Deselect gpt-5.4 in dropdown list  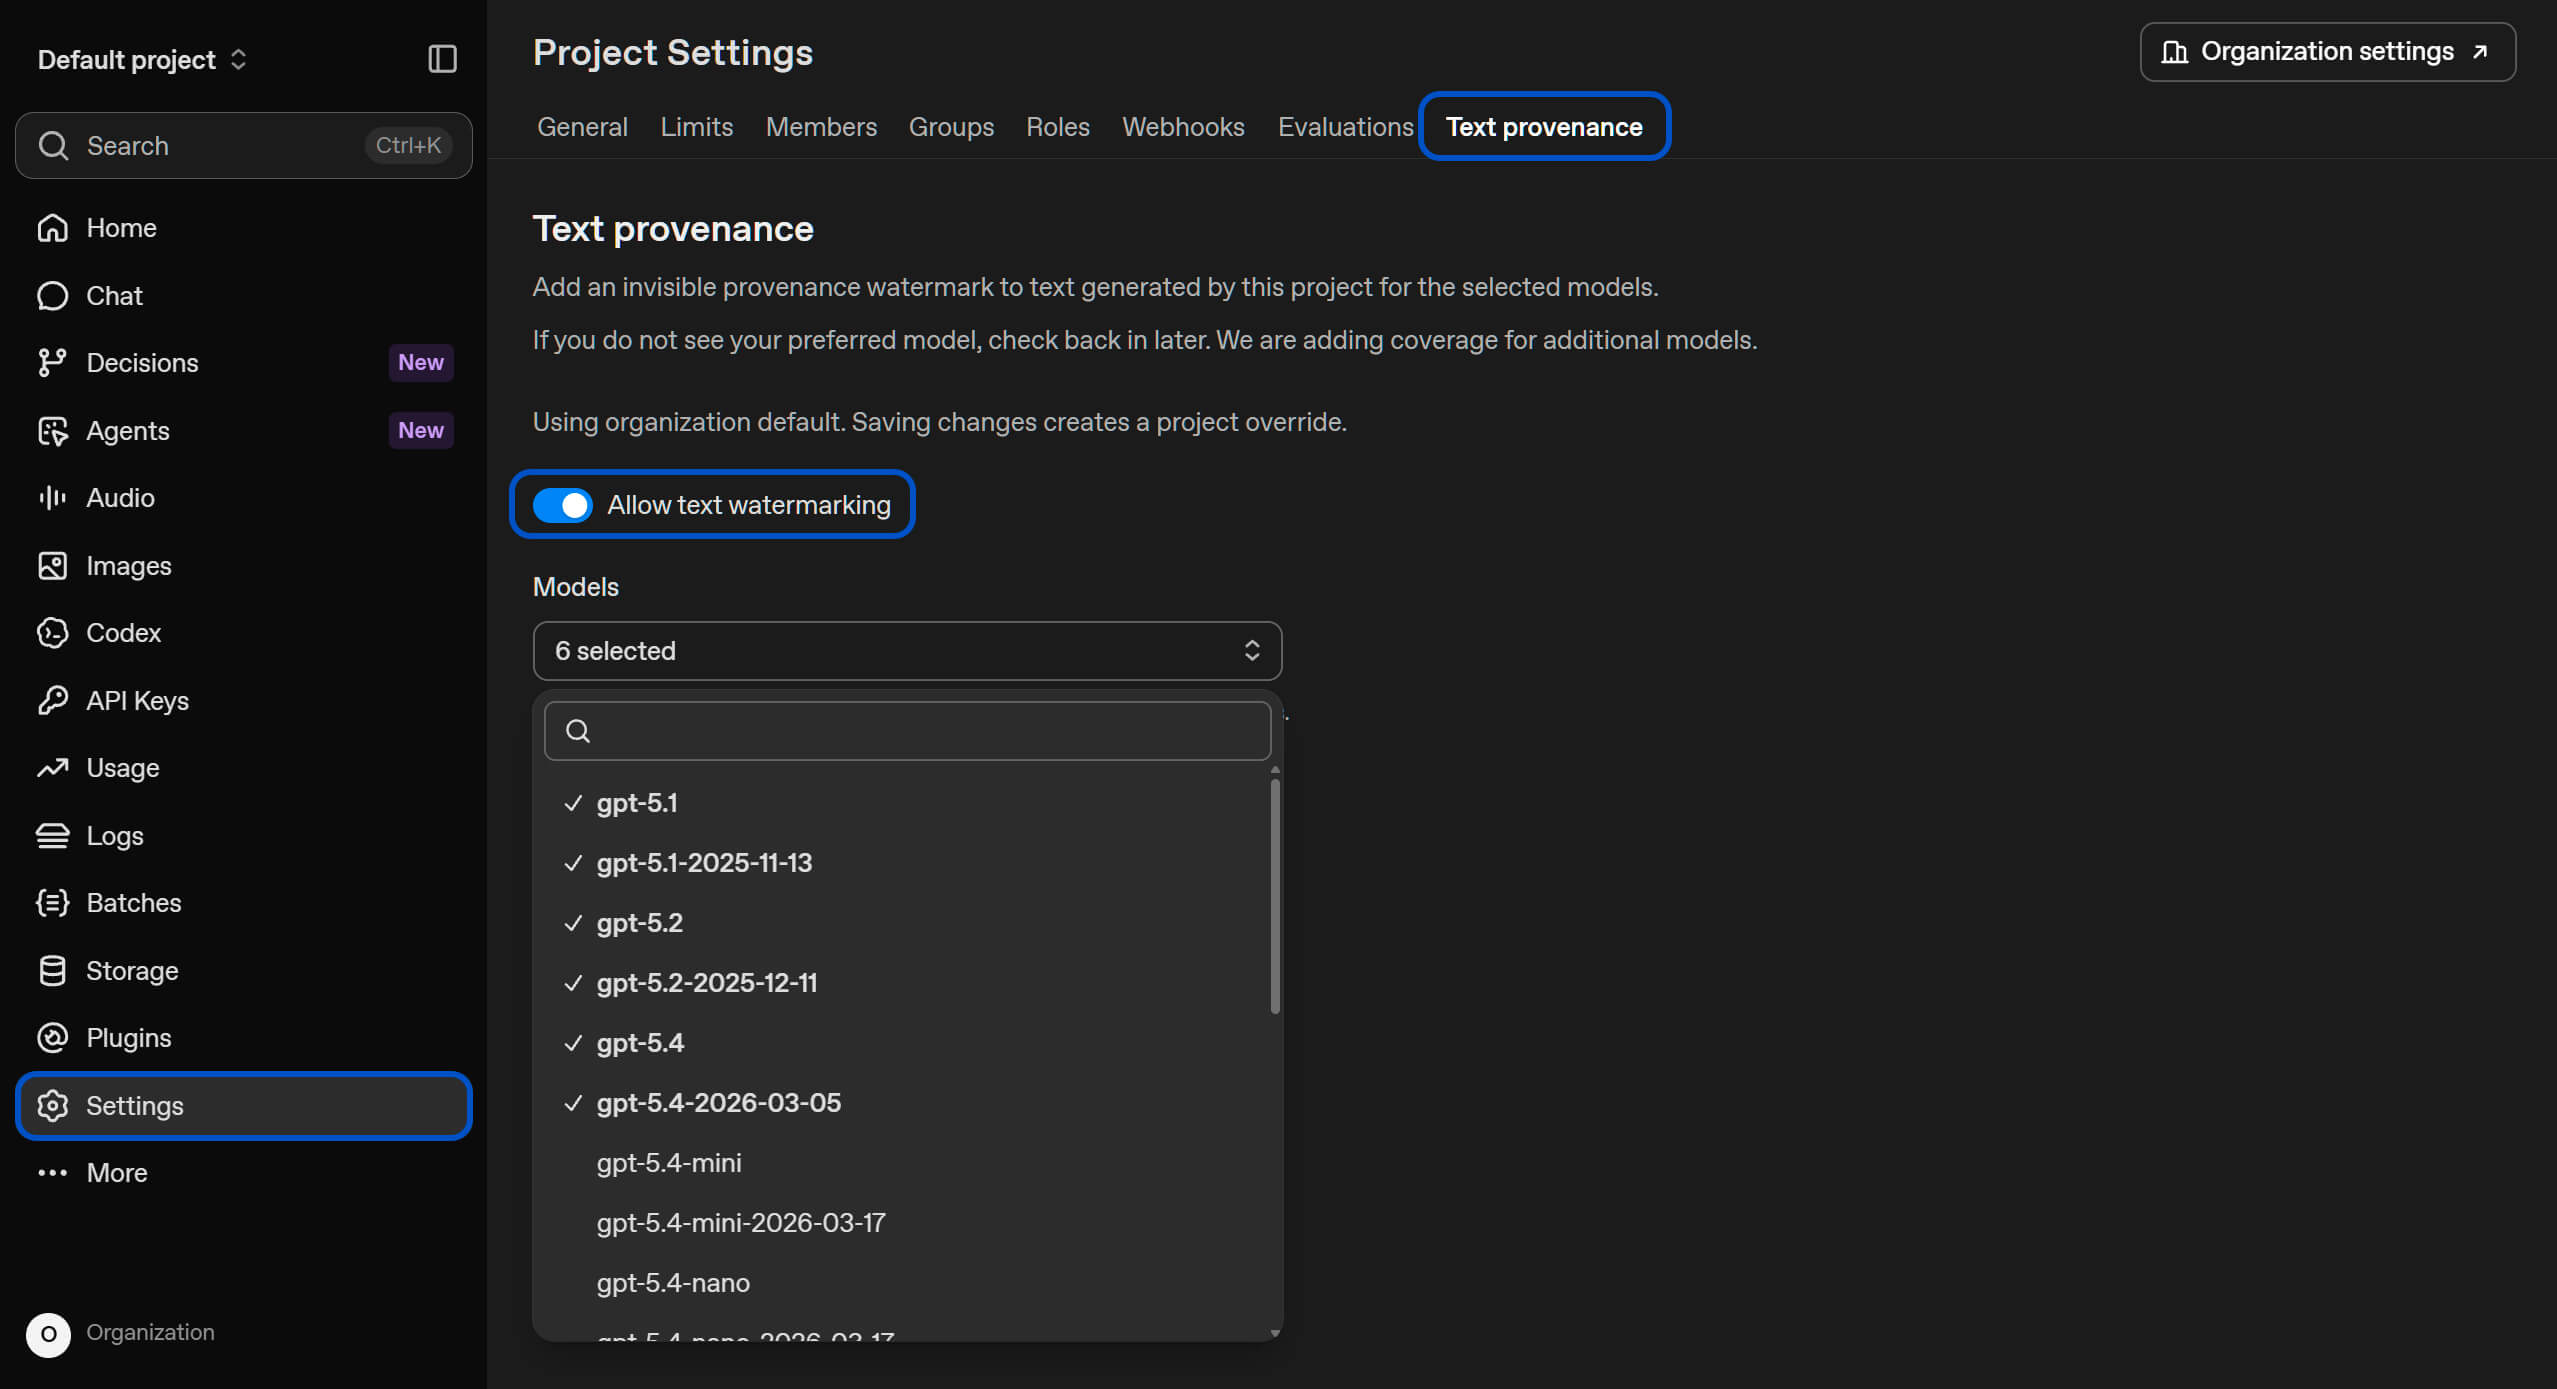[x=906, y=1043]
